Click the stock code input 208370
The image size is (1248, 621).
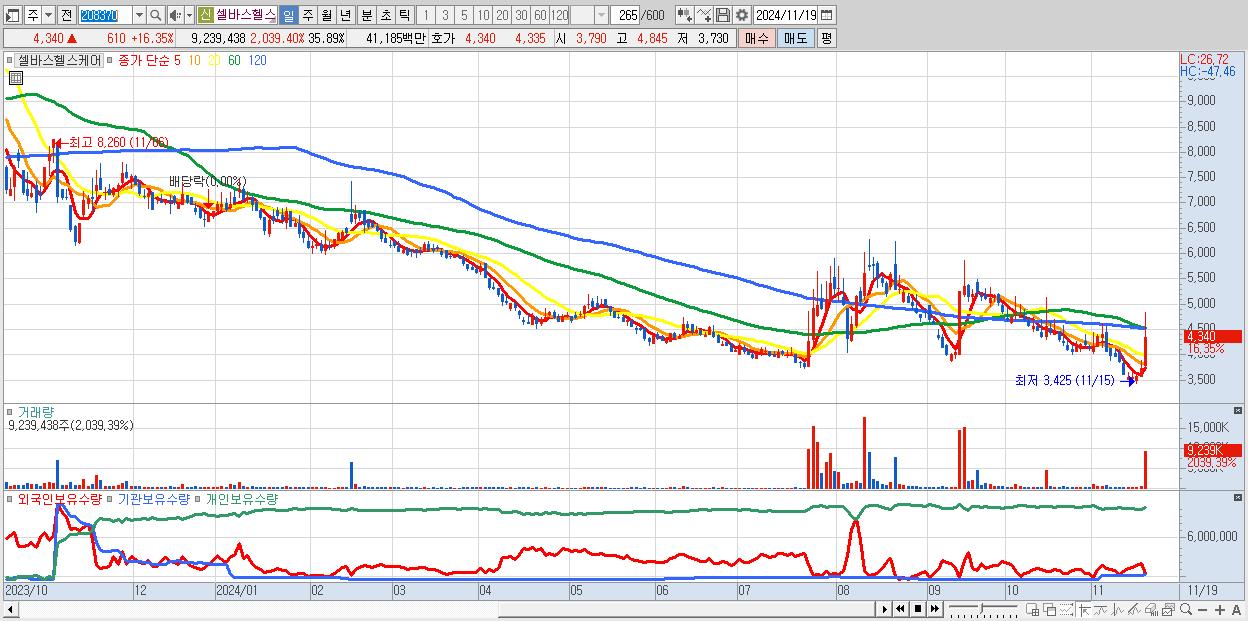click(x=105, y=15)
